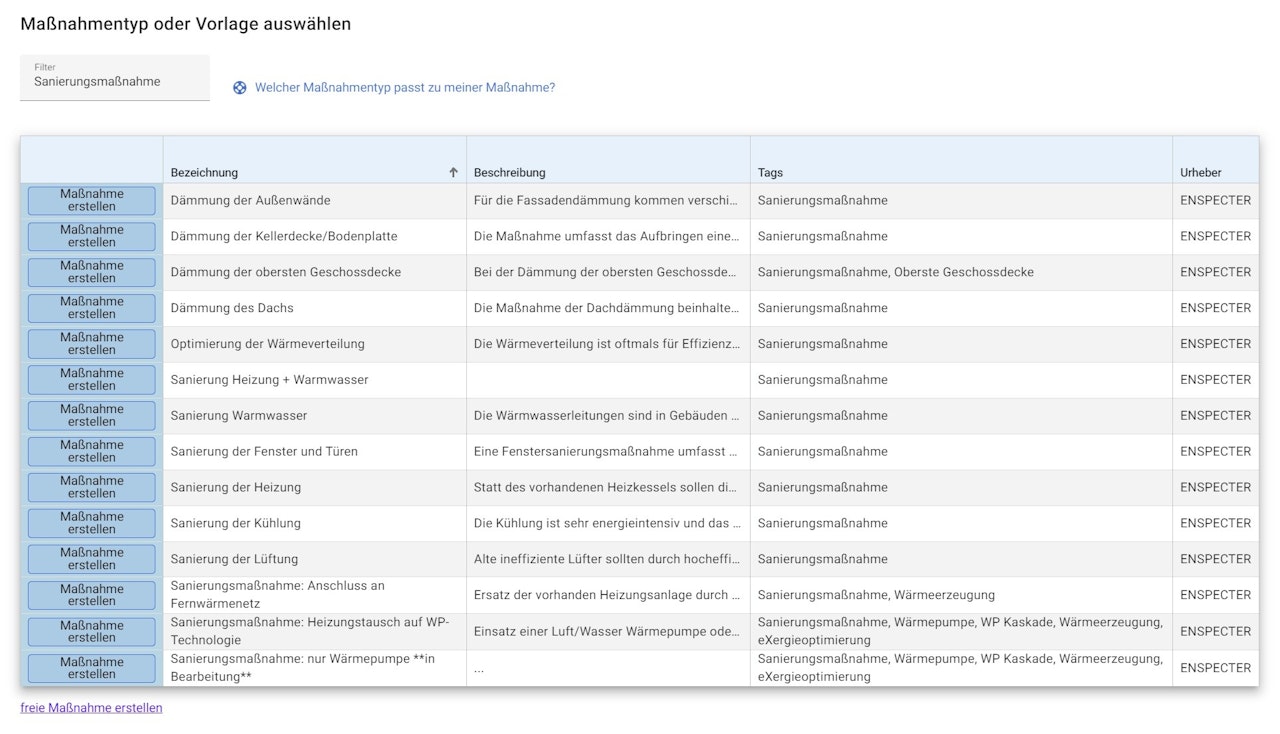Create Maßnahme for Dämmung der Kellerdecke/Bodenplatte
1280x734 pixels.
(x=92, y=237)
